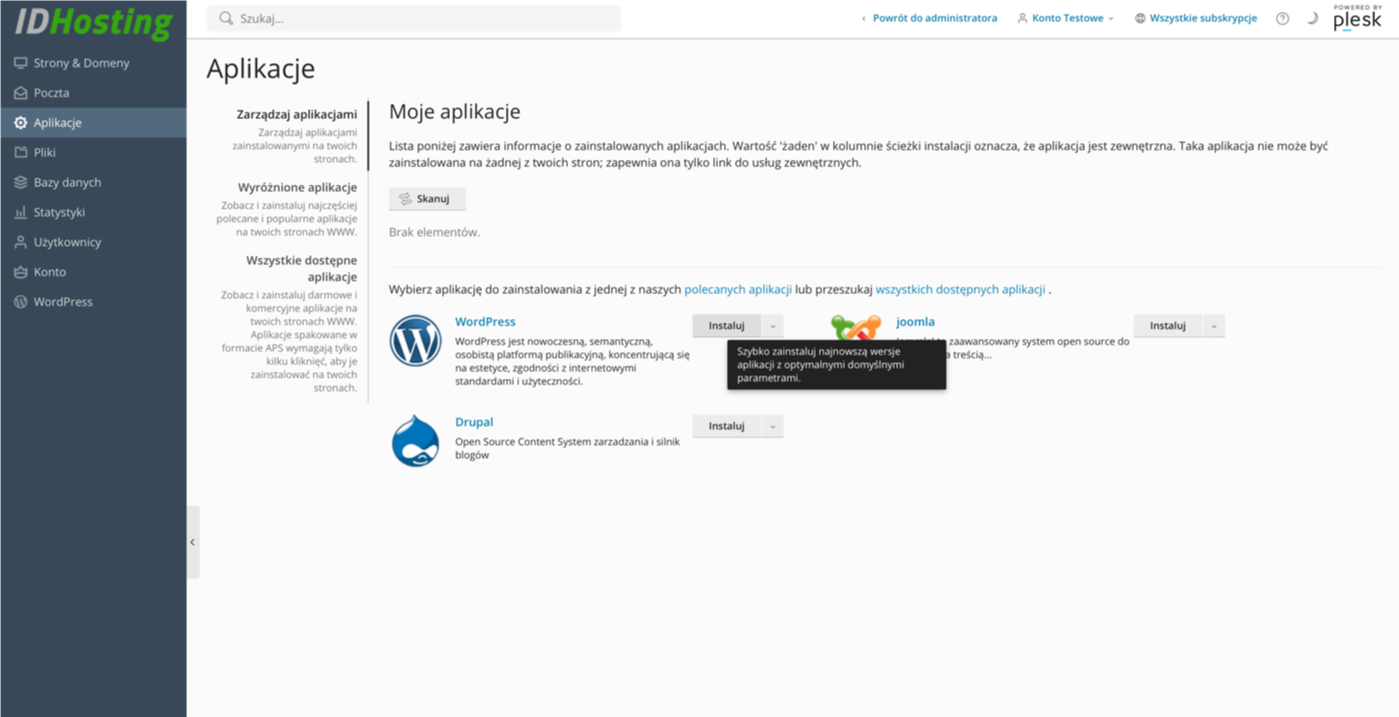Install Joomla with Instaluj button
Image resolution: width=1399 pixels, height=717 pixels.
coord(1168,326)
